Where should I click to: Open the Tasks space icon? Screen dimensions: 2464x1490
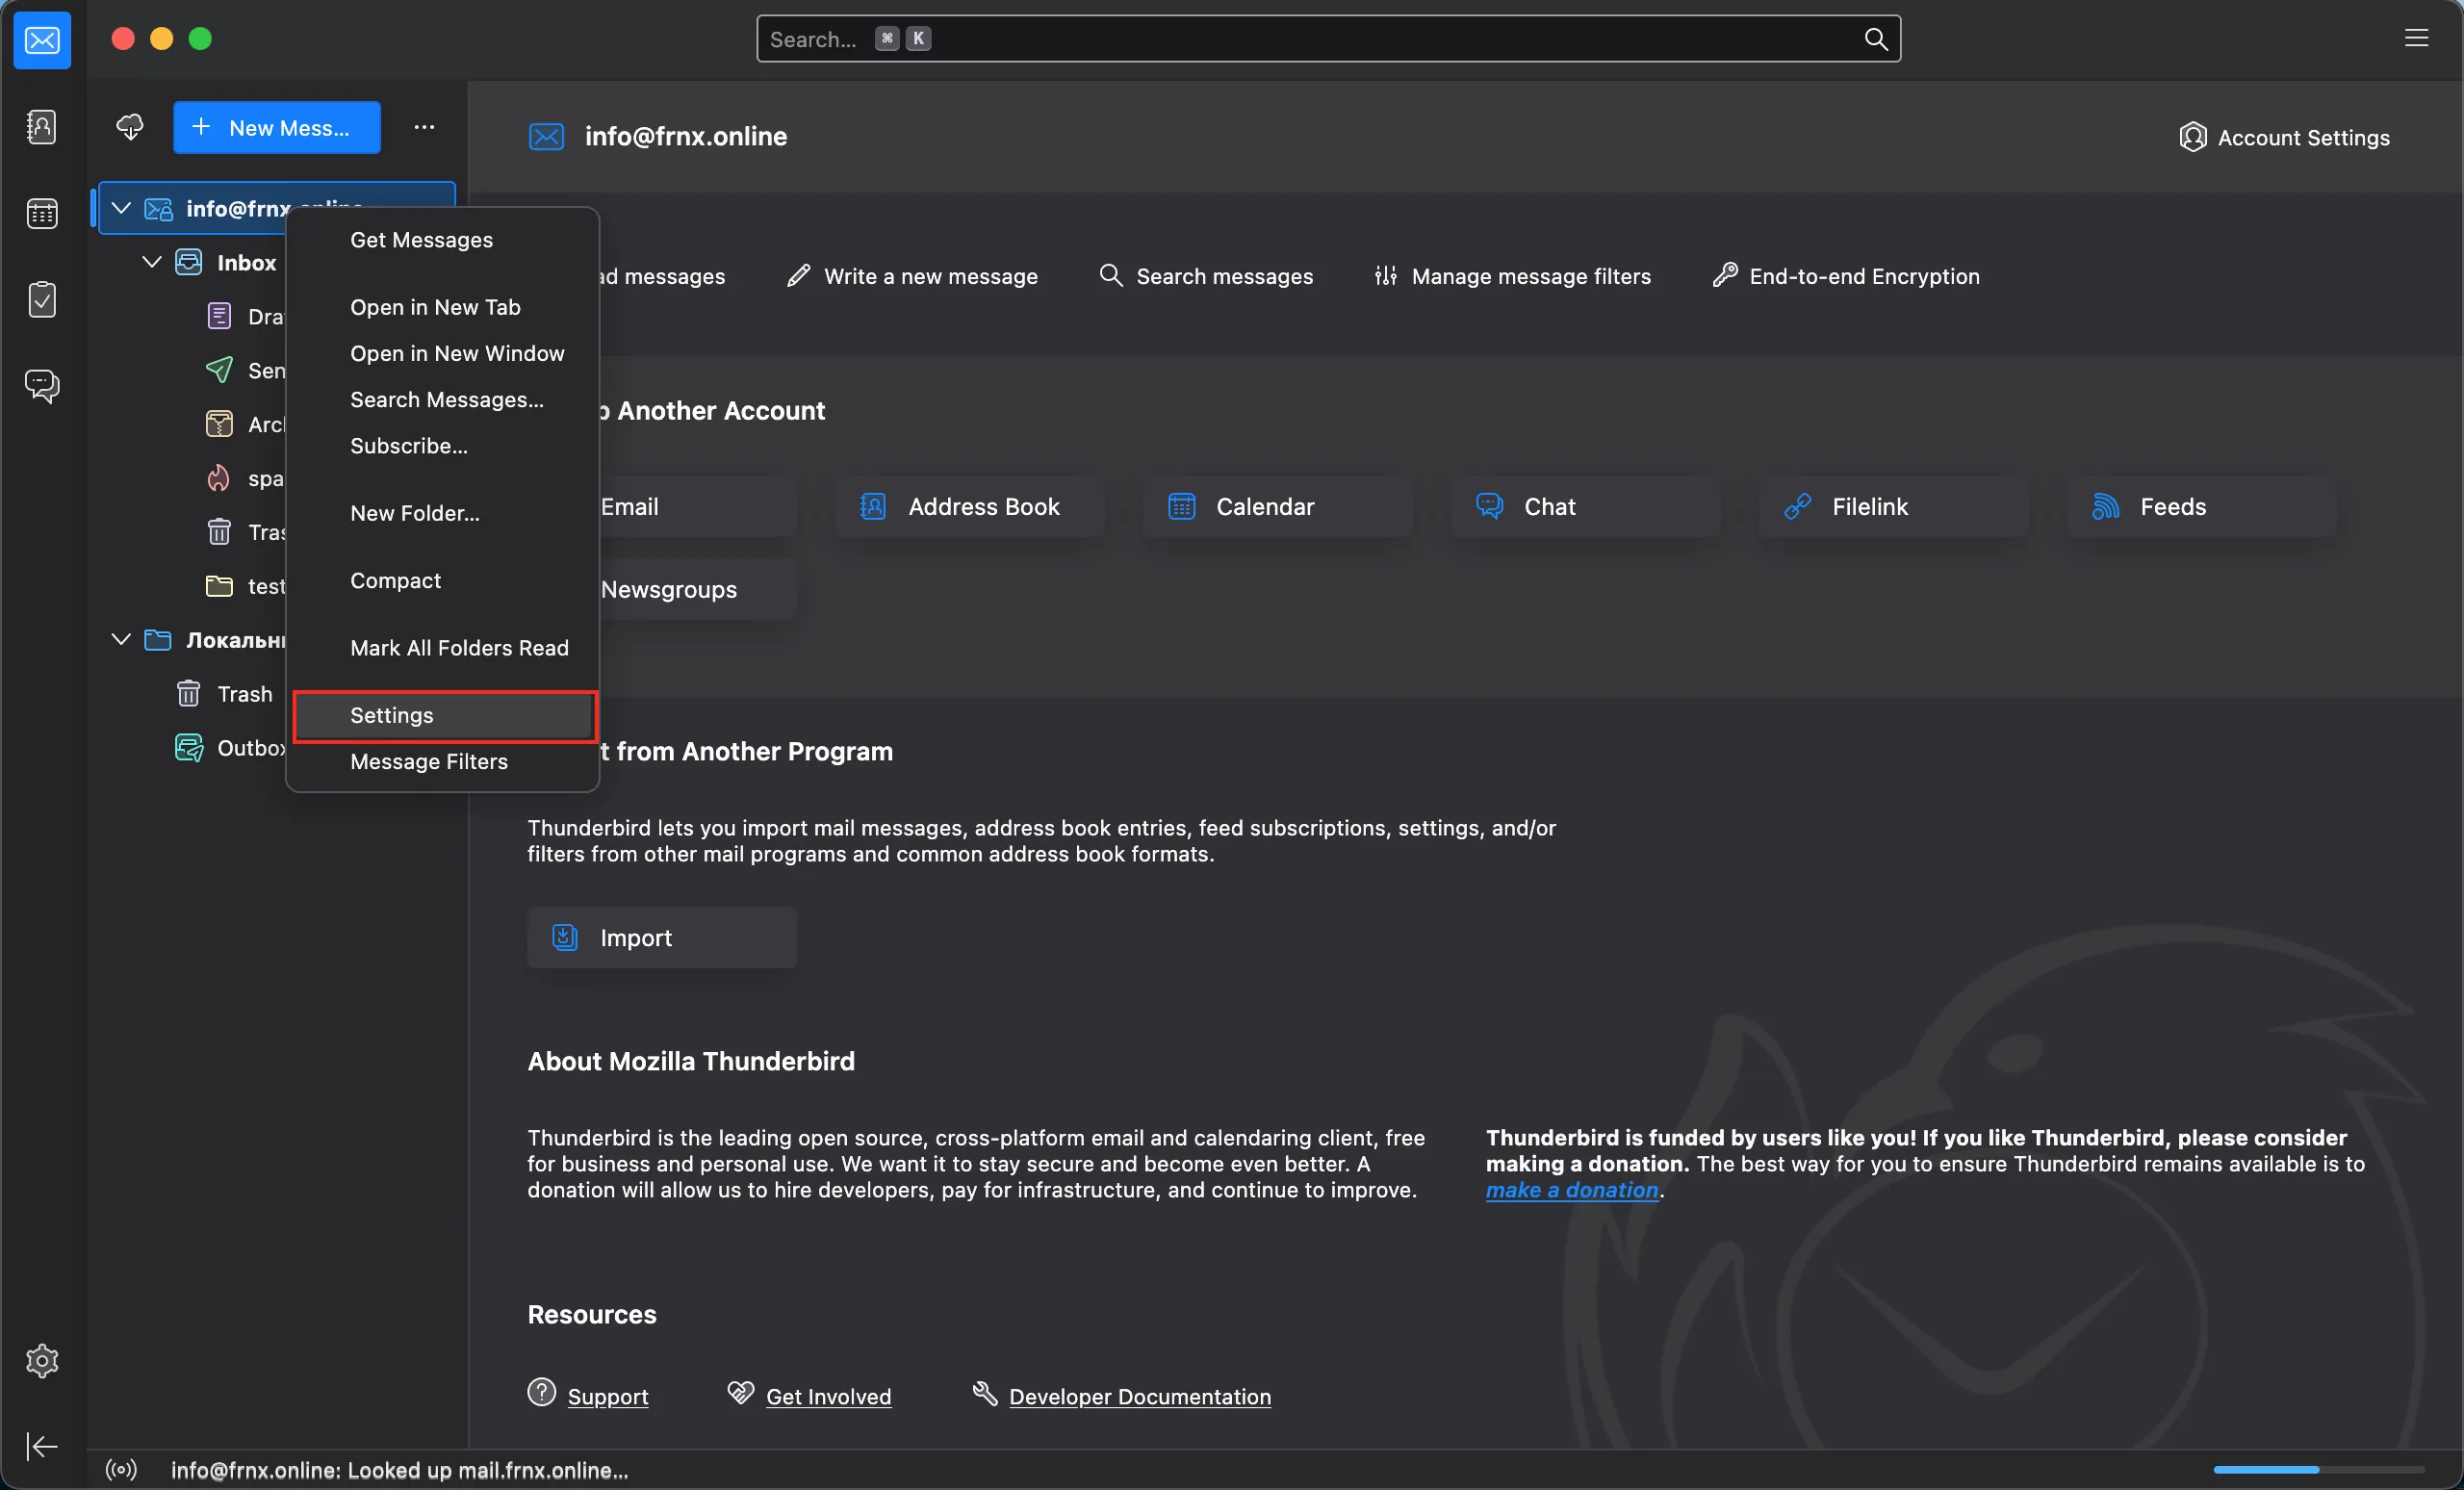point(42,299)
